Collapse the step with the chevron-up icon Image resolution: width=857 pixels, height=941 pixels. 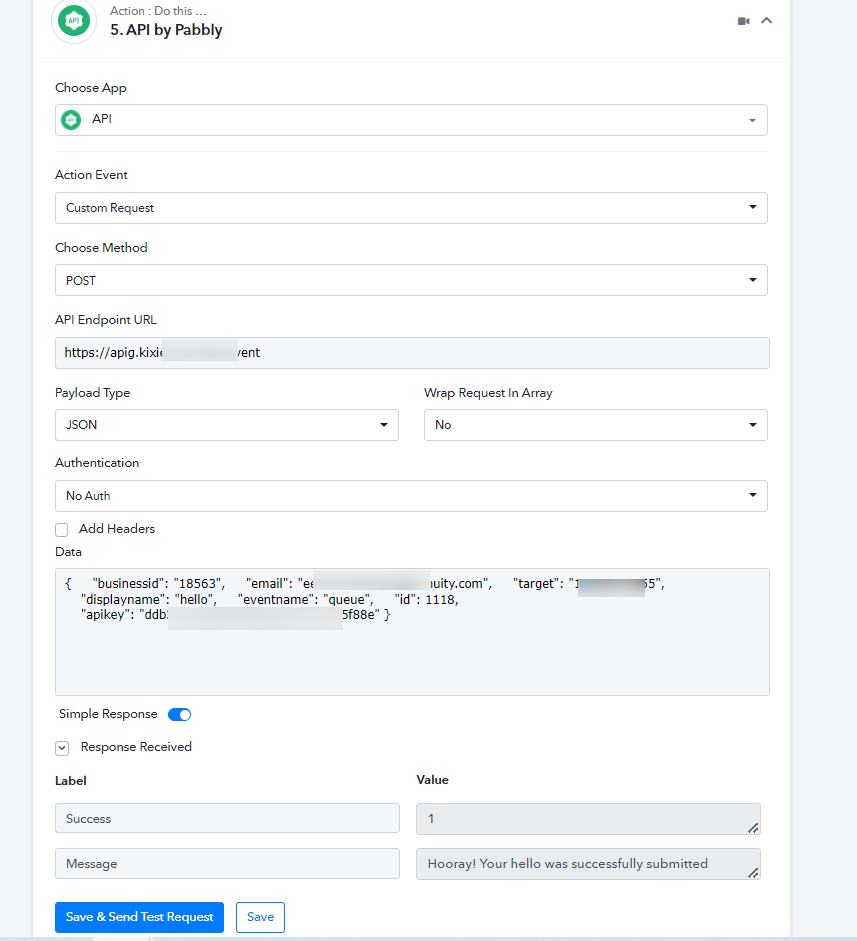tap(767, 20)
